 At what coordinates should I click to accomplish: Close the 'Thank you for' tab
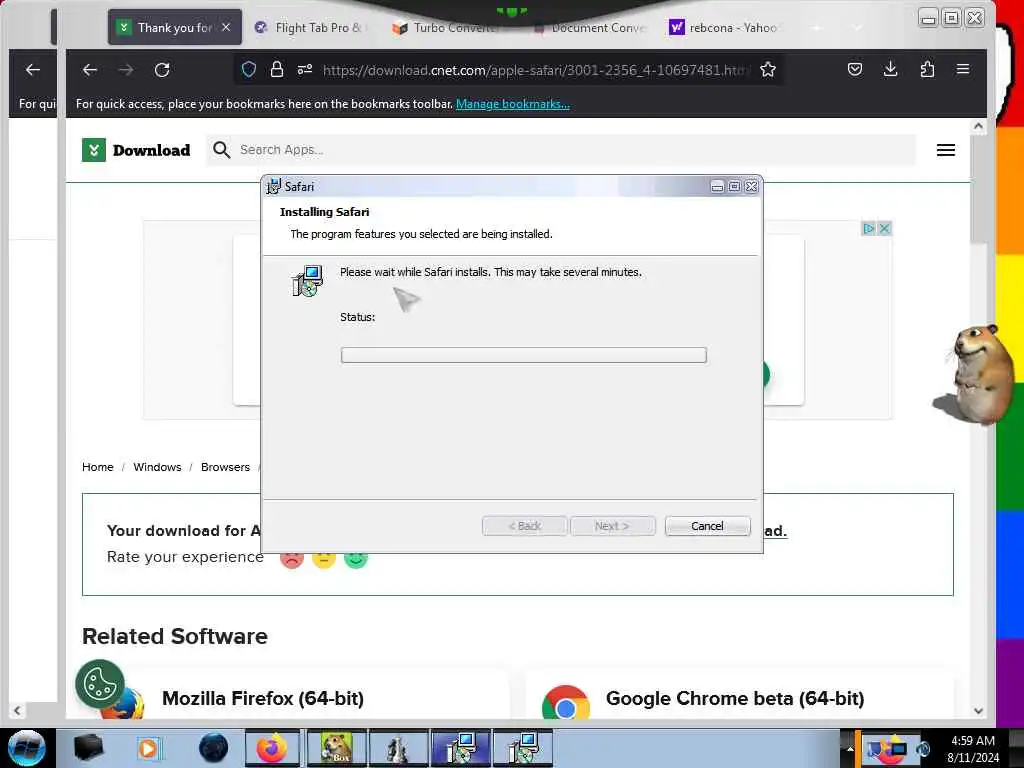pyautogui.click(x=226, y=27)
